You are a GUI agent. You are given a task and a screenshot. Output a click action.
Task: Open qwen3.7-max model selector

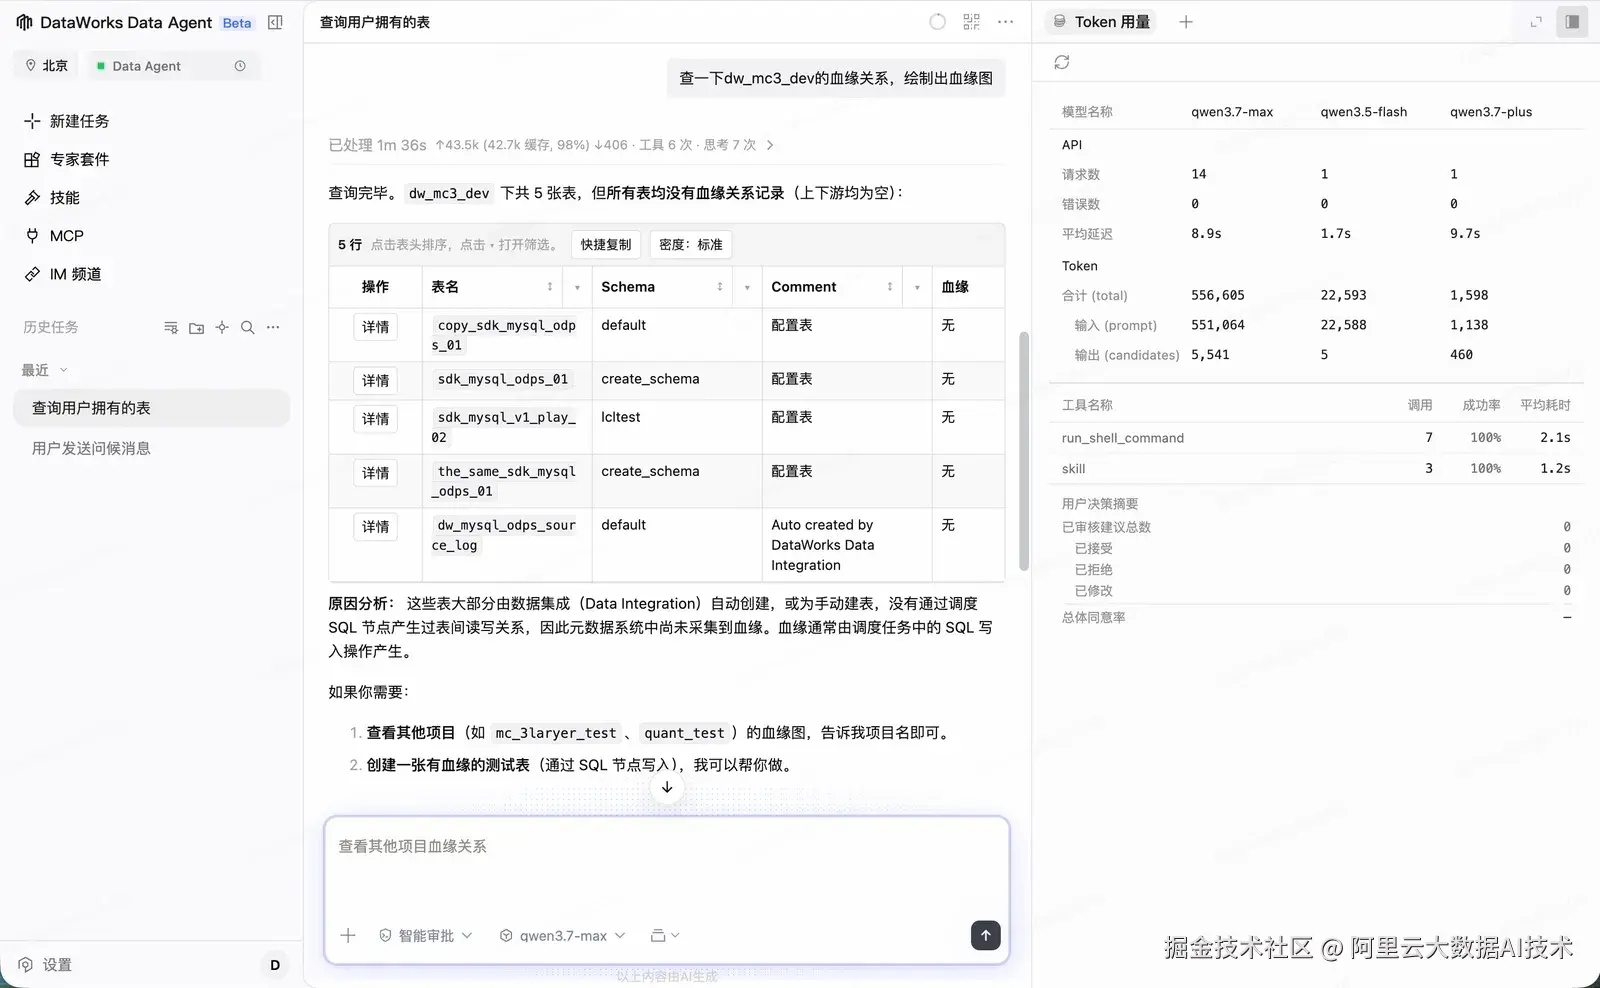pos(563,936)
